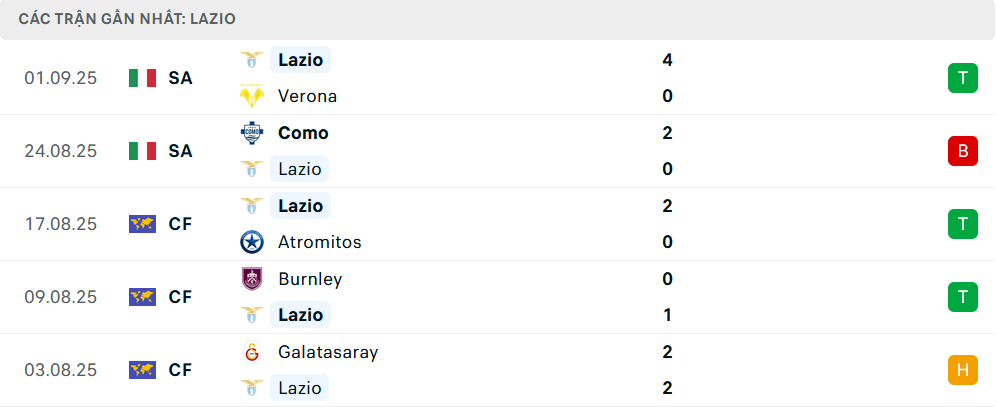This screenshot has height=407, width=997.
Task: Click the Verona club crest icon
Action: (252, 96)
